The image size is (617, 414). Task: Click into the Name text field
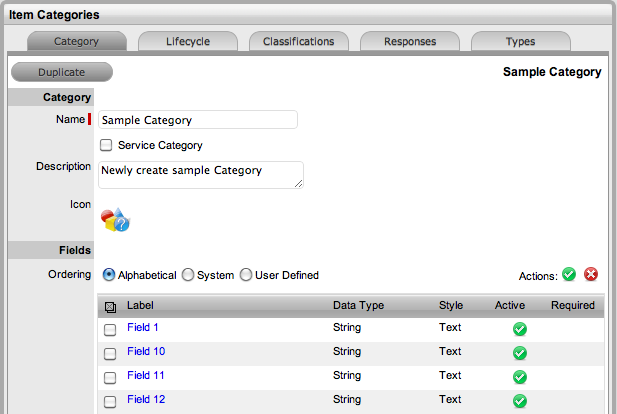197,120
